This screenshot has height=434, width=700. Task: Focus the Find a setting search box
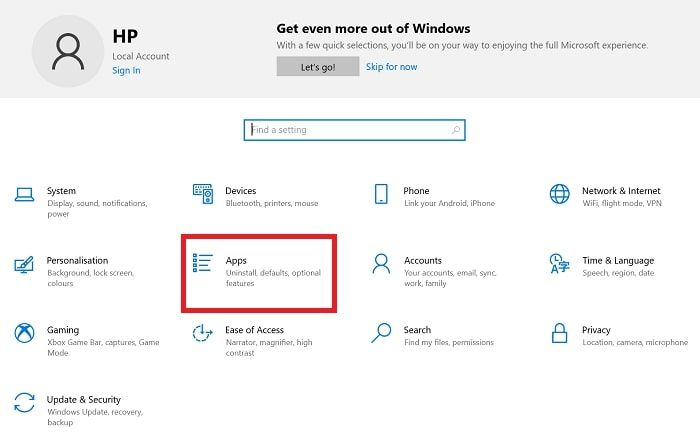[354, 130]
